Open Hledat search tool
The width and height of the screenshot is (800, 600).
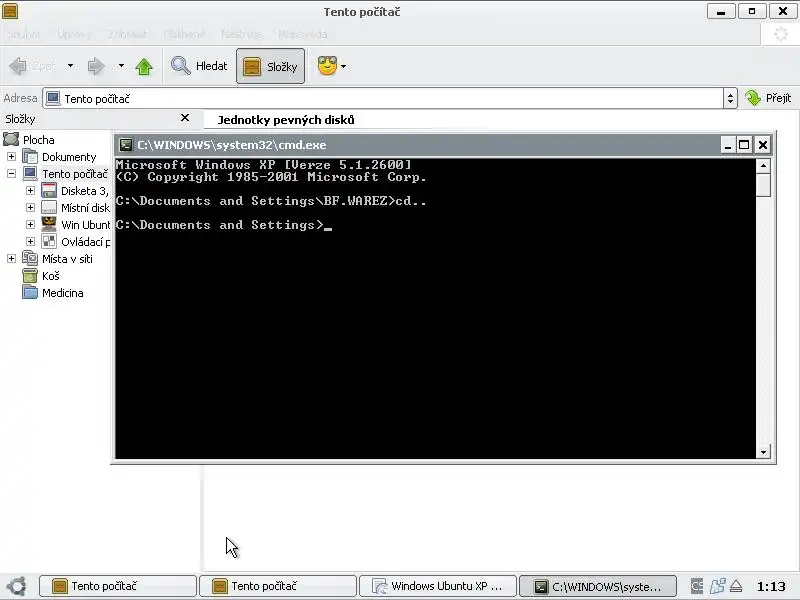199,66
